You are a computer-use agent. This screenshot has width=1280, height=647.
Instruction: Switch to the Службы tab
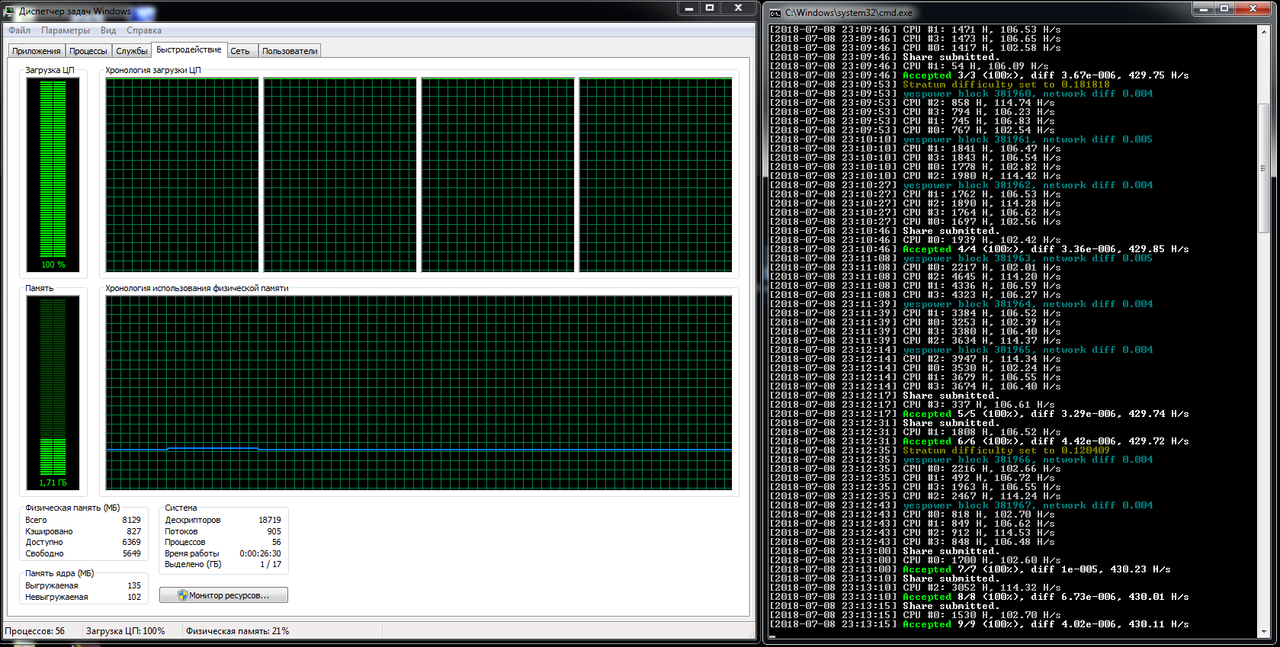(x=132, y=50)
